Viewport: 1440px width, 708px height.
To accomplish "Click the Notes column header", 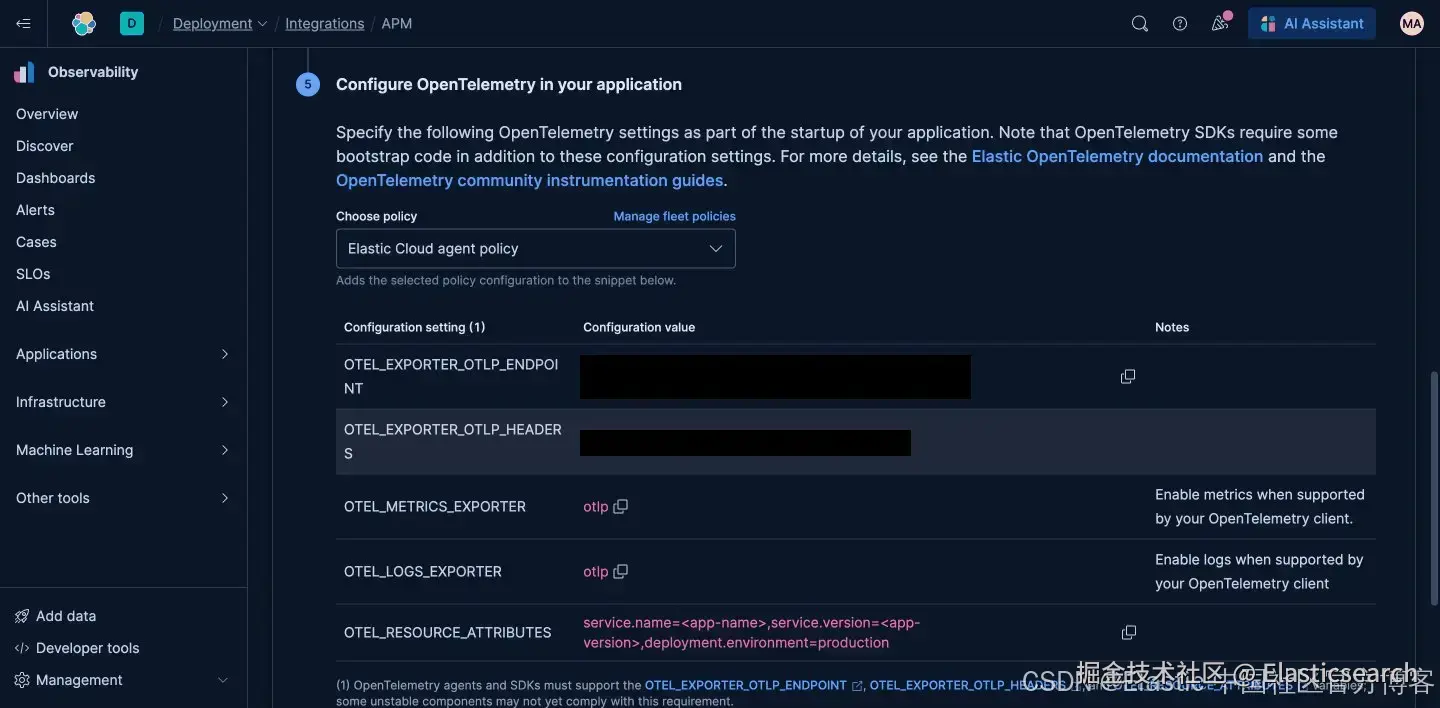I will click(x=1172, y=327).
